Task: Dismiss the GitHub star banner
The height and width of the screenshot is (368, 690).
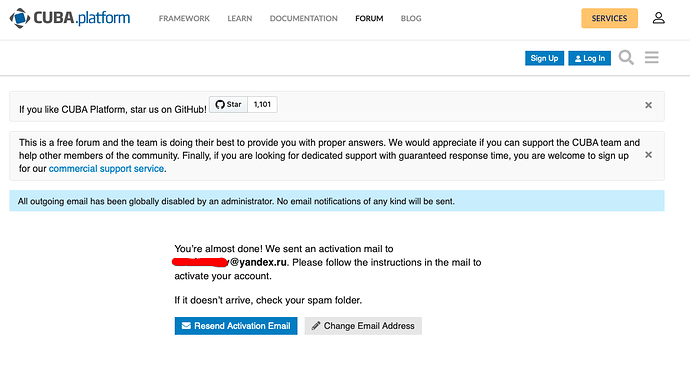Action: pyautogui.click(x=648, y=105)
